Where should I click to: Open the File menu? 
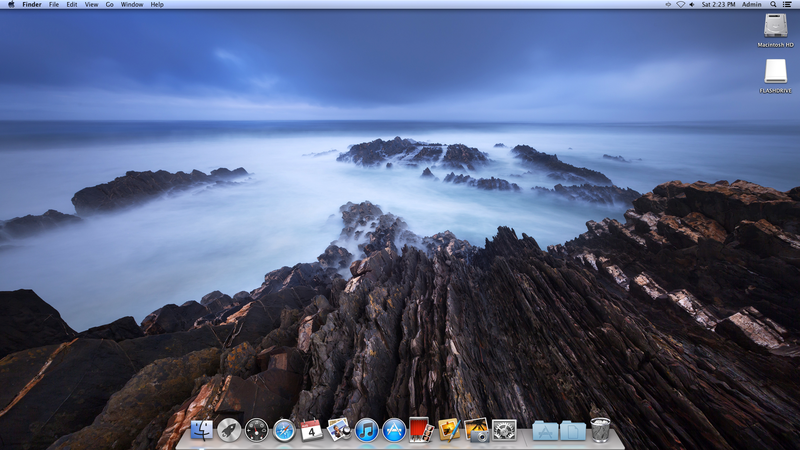54,5
